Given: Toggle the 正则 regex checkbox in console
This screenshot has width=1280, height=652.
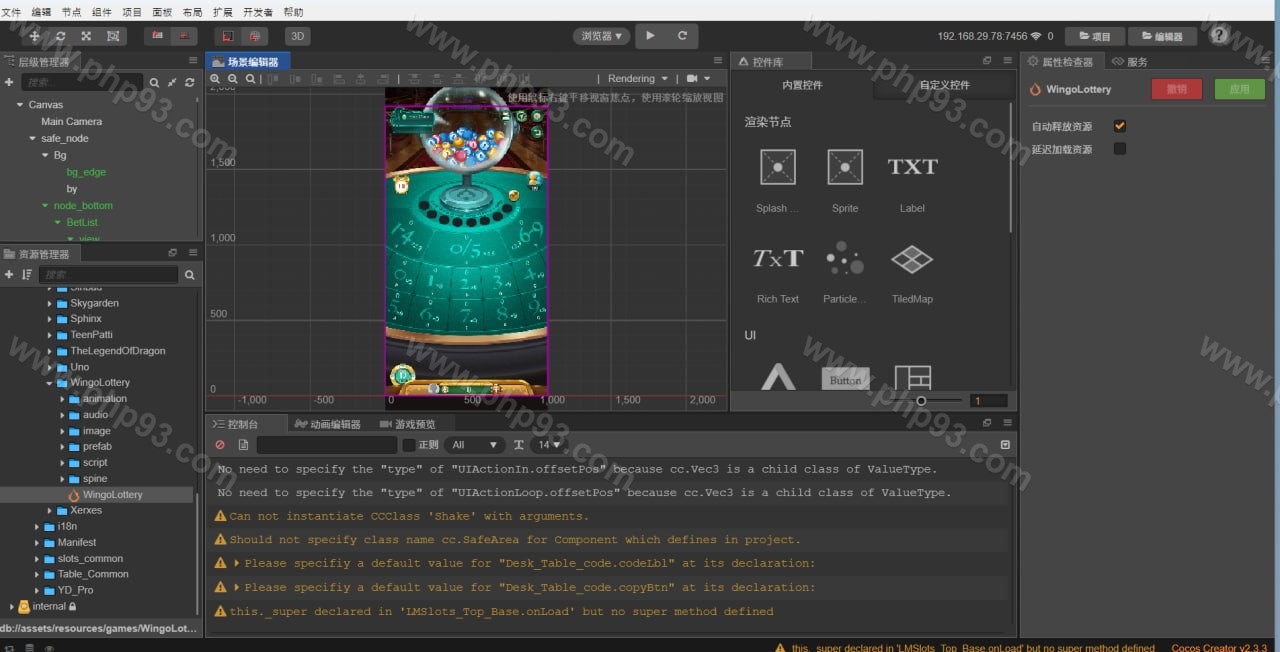Looking at the screenshot, I should (408, 445).
